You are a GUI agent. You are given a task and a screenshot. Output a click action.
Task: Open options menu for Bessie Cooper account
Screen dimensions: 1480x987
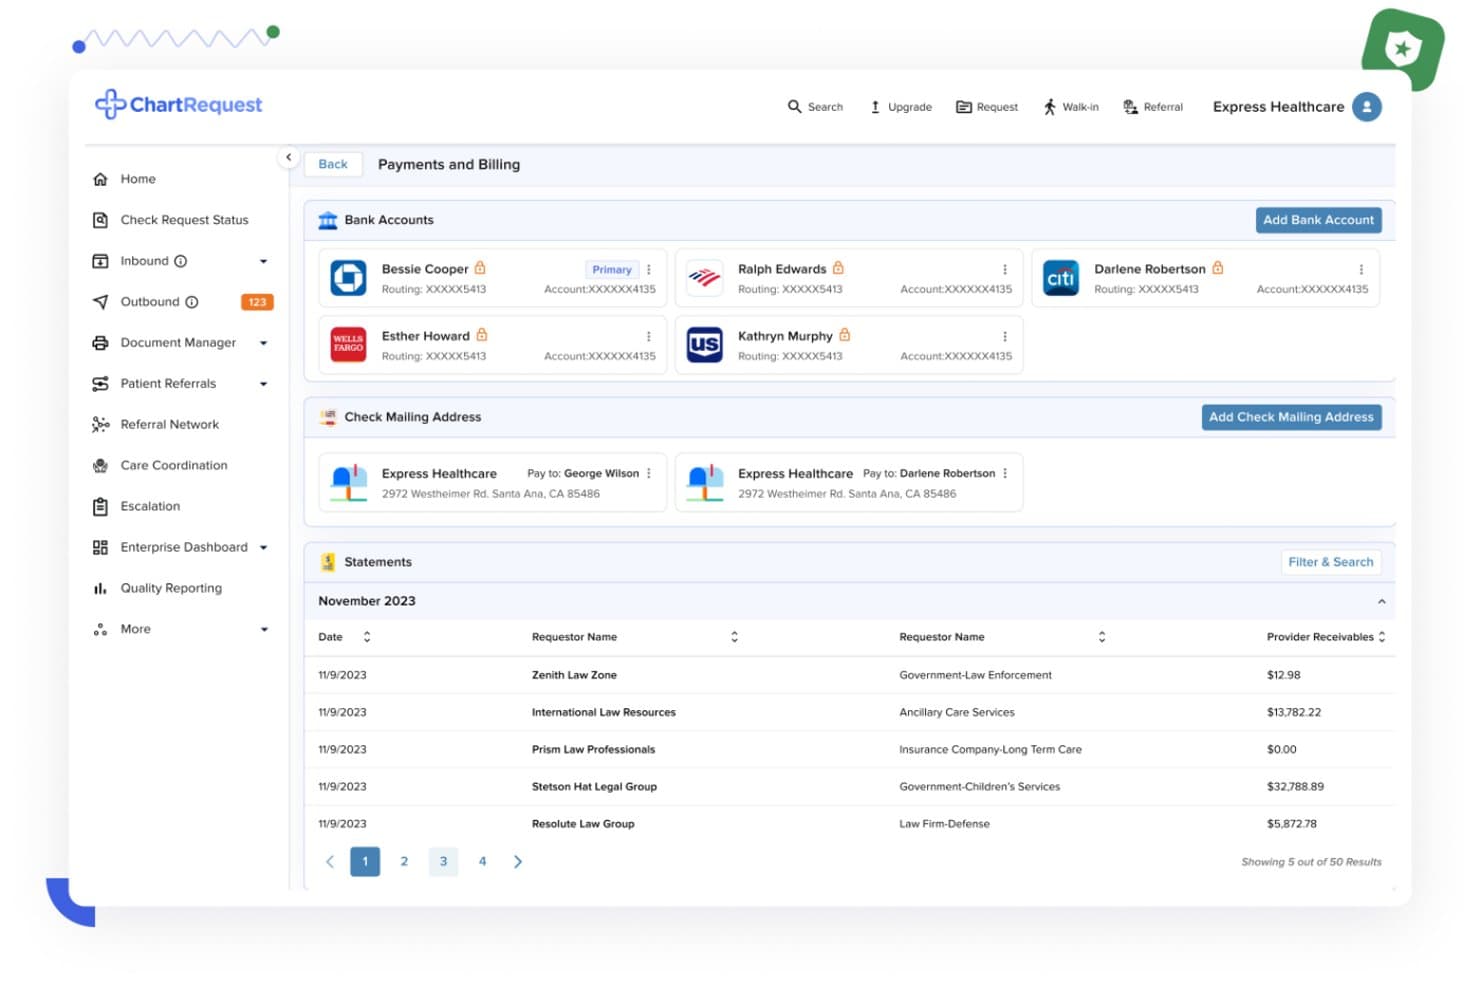click(x=649, y=270)
